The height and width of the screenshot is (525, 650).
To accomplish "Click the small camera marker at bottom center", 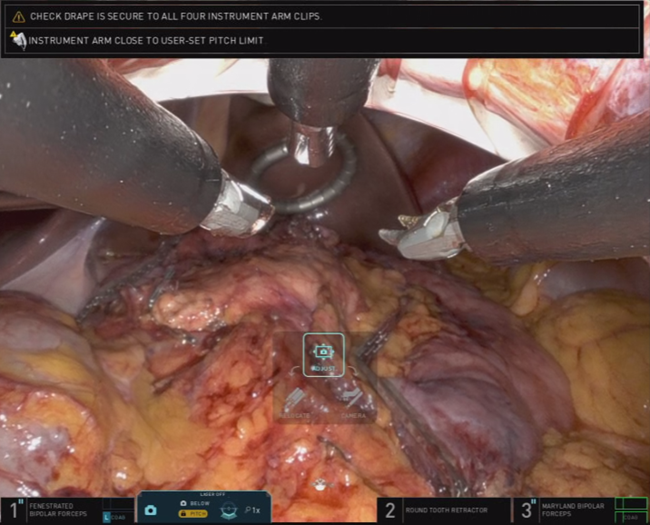I will [320, 484].
